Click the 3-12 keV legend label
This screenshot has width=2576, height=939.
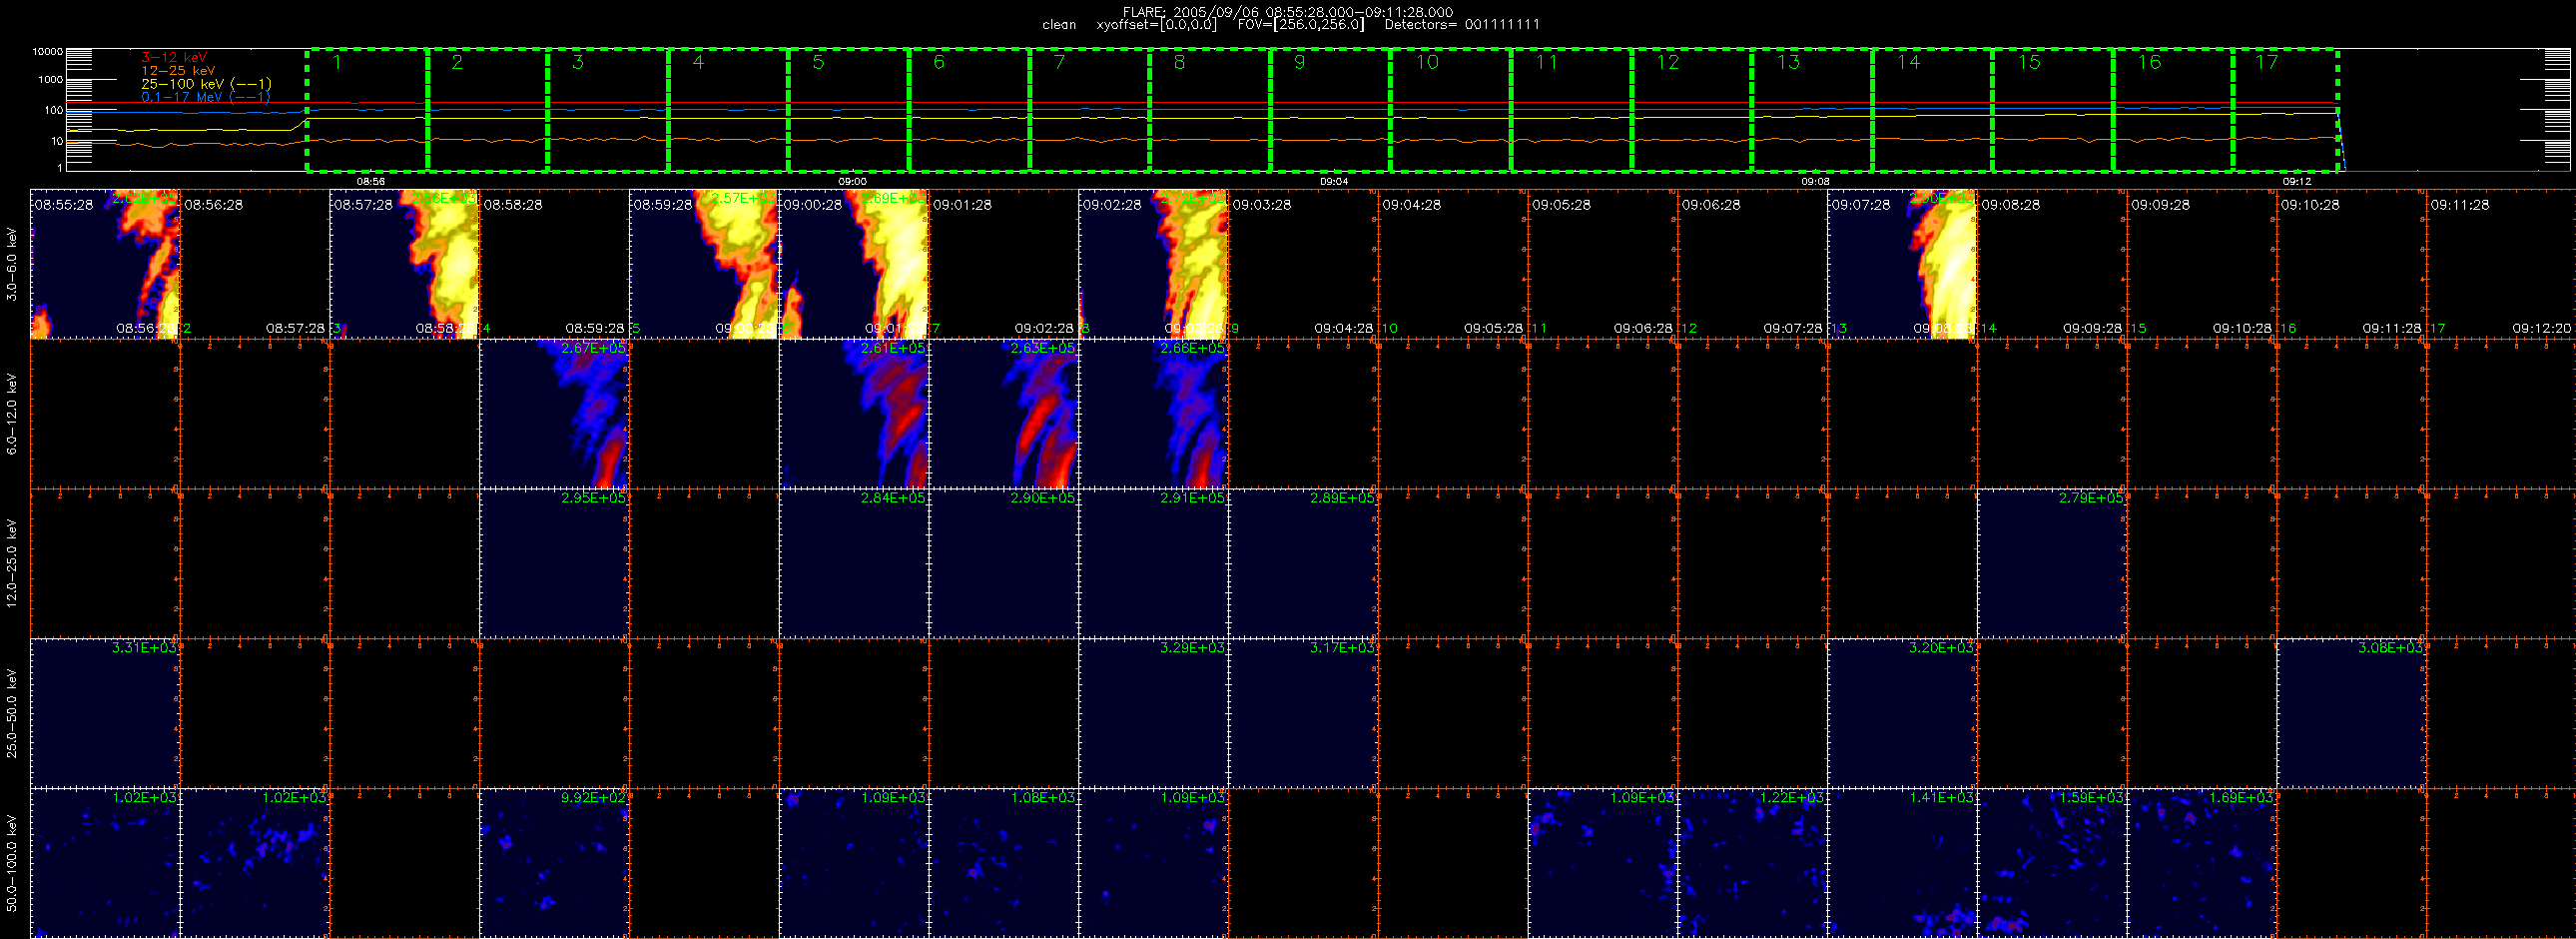tap(174, 58)
